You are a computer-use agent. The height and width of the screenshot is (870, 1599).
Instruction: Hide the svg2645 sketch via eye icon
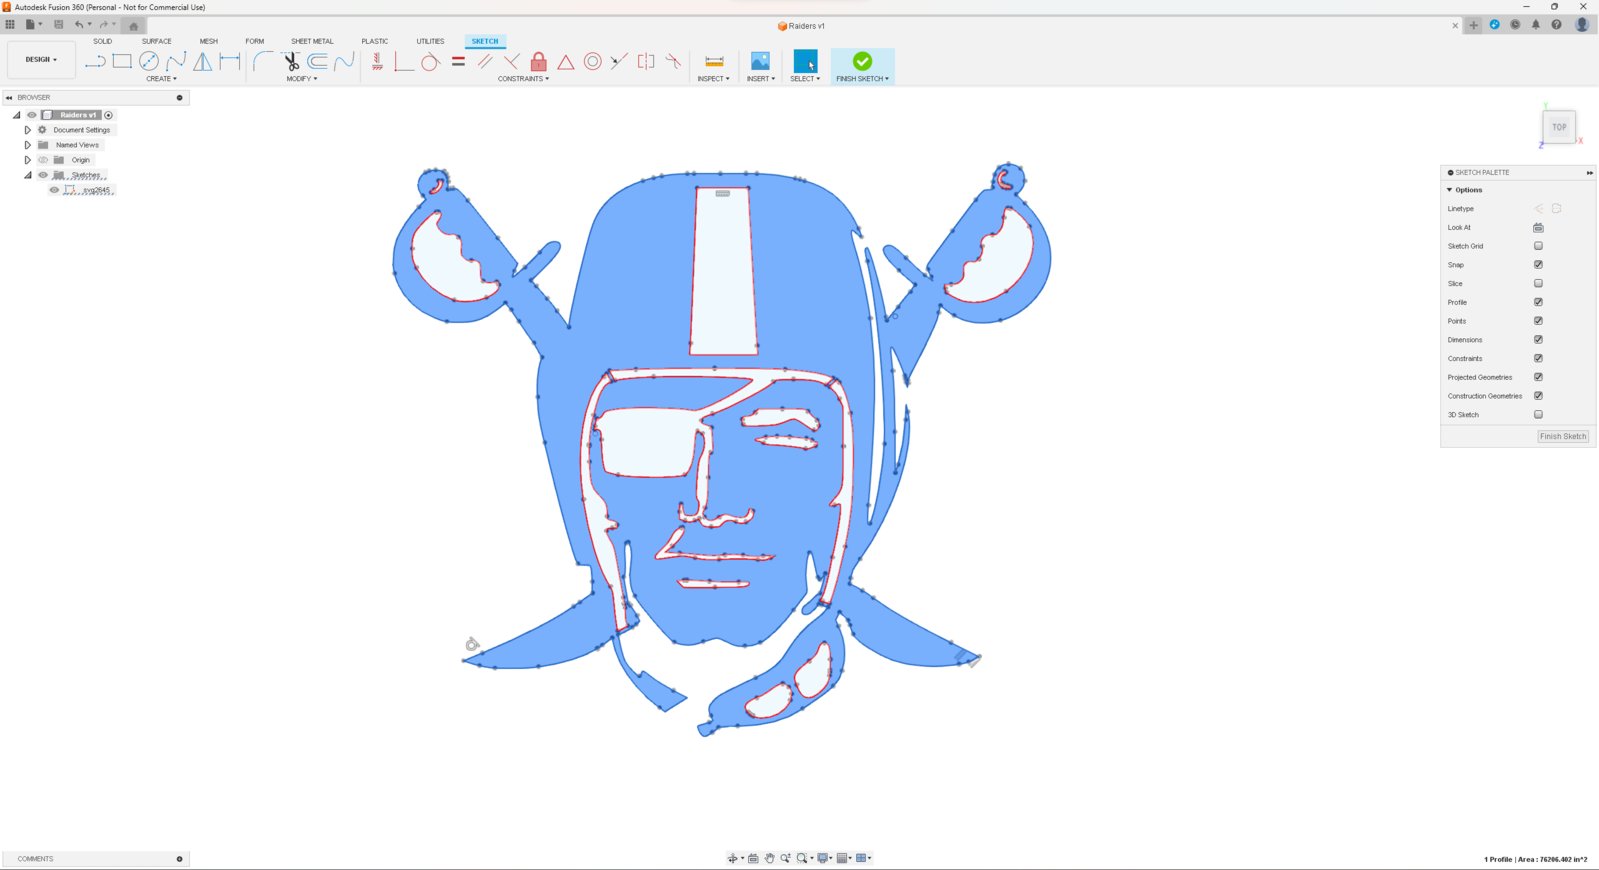coord(54,190)
